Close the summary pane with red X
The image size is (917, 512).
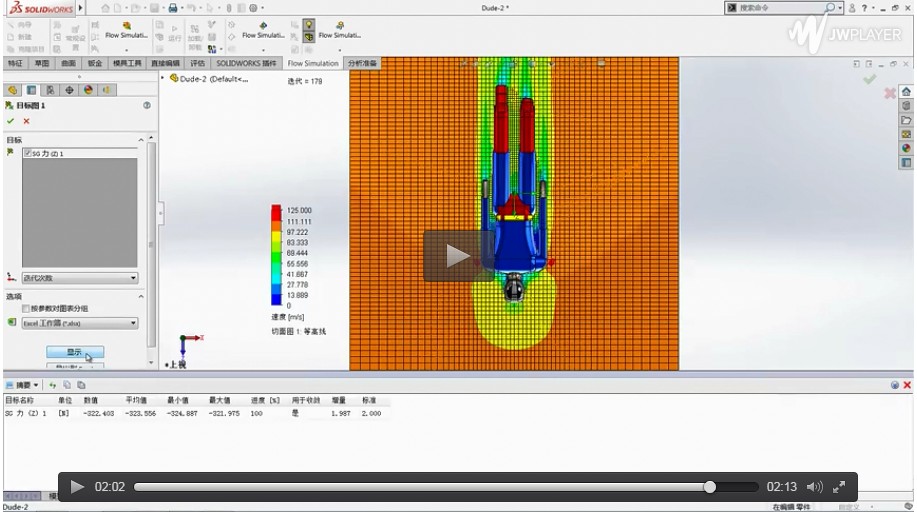tap(907, 385)
